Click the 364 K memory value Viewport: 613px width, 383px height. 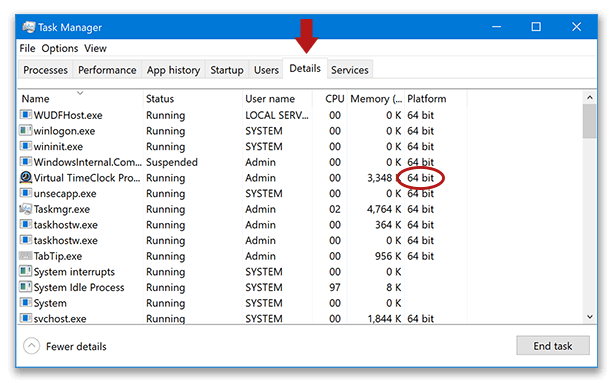[x=388, y=225]
